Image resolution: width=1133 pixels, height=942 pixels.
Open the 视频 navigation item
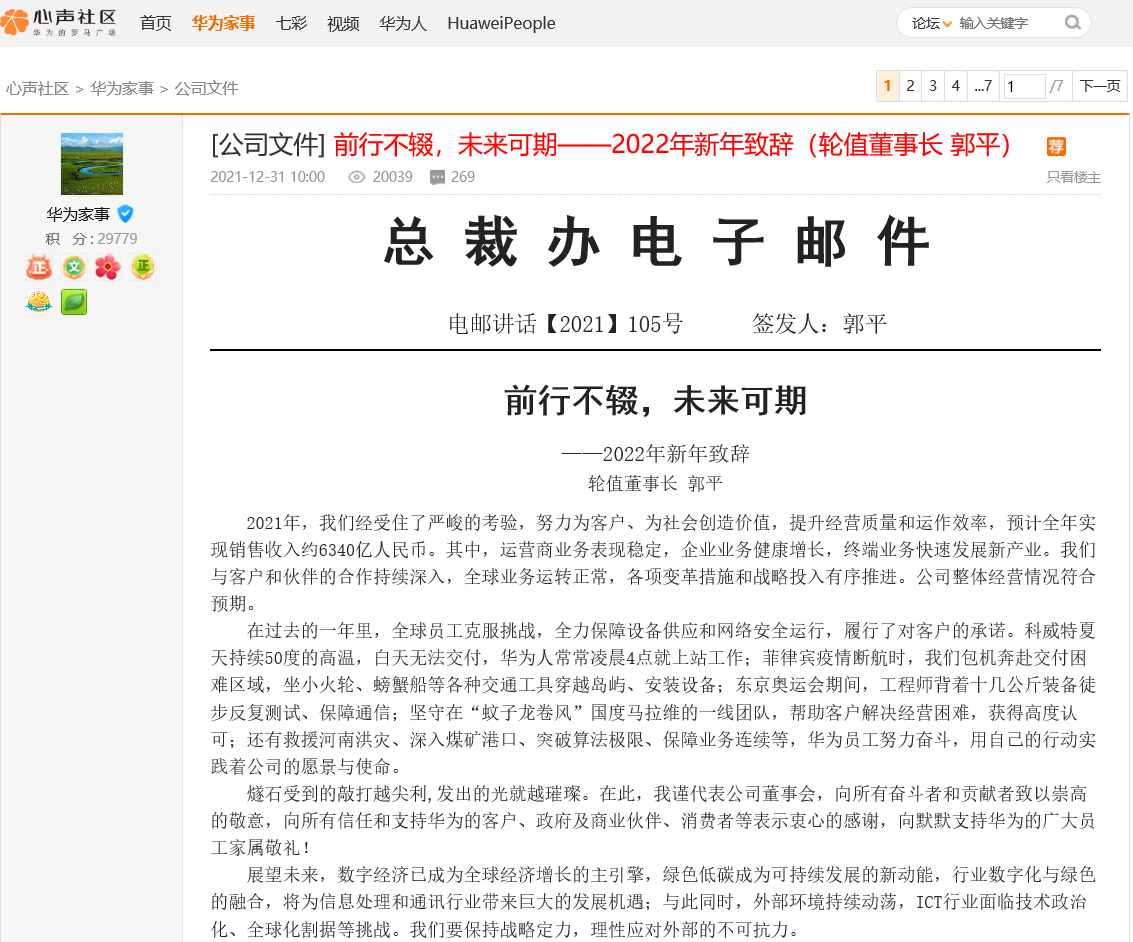click(343, 23)
